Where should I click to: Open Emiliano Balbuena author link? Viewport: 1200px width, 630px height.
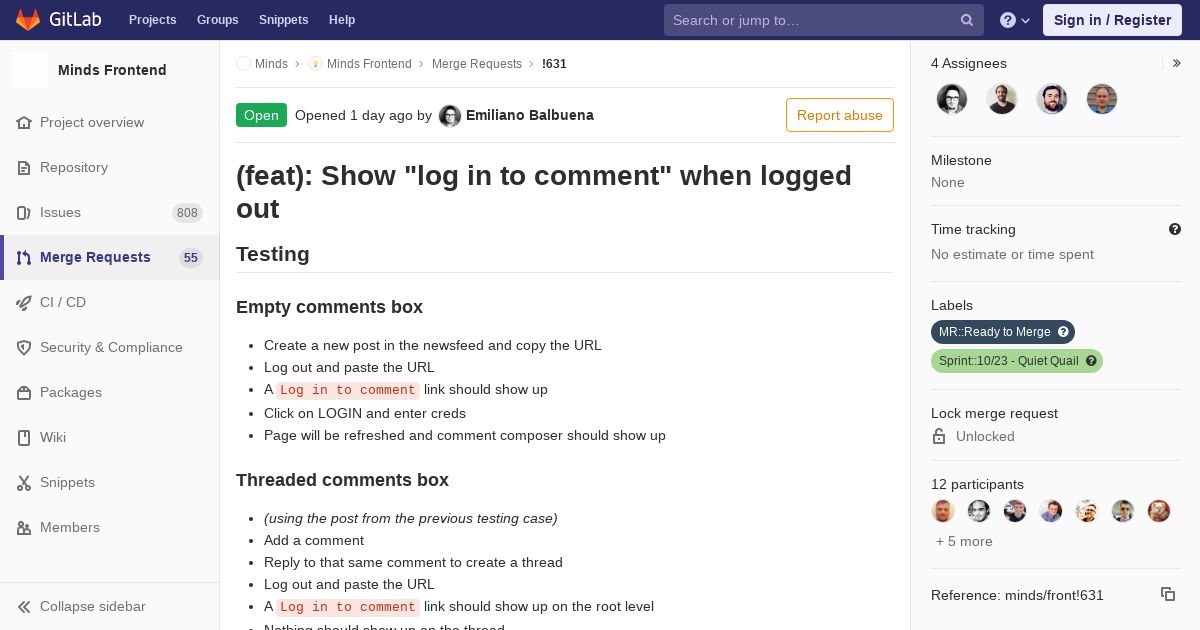pos(530,115)
